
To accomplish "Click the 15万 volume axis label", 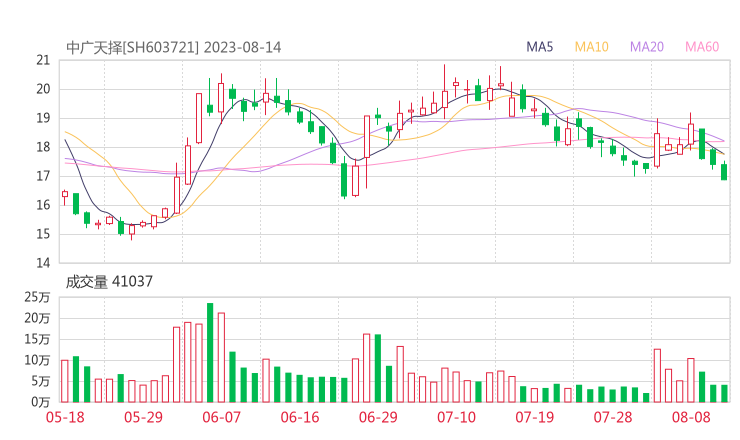I will pos(37,339).
